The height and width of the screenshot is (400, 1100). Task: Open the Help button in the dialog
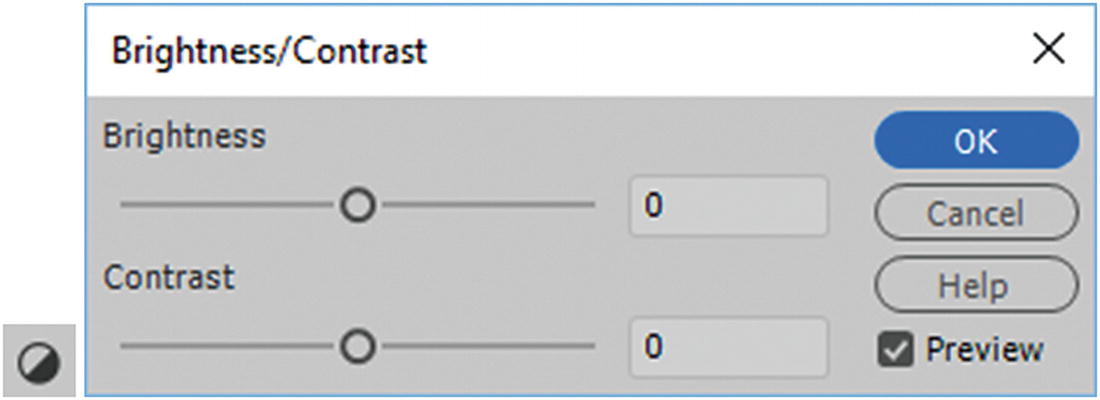(x=976, y=287)
